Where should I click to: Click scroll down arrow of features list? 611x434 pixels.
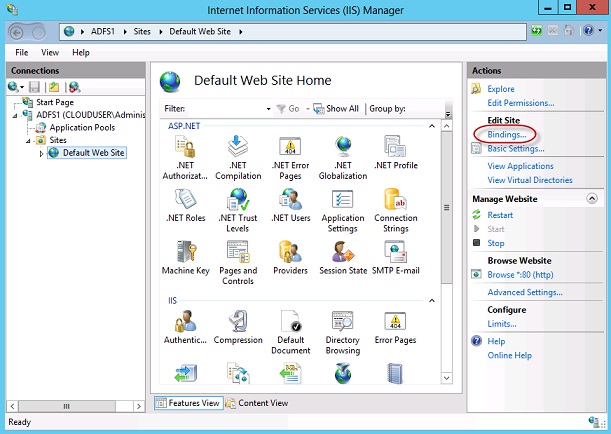tap(447, 378)
